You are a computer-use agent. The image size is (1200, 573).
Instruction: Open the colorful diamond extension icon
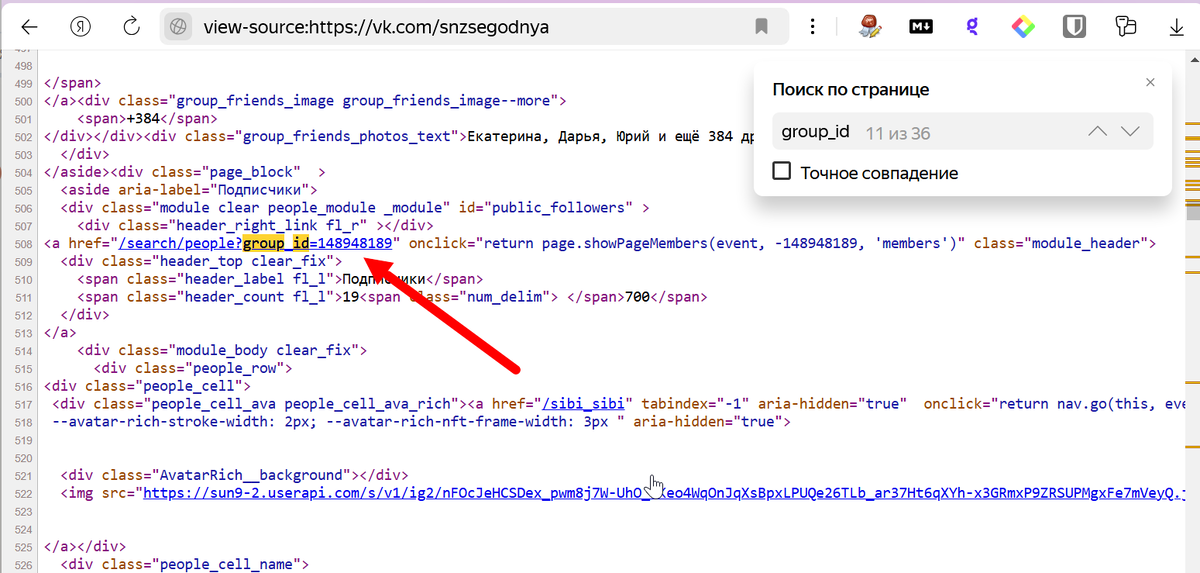coord(1023,27)
